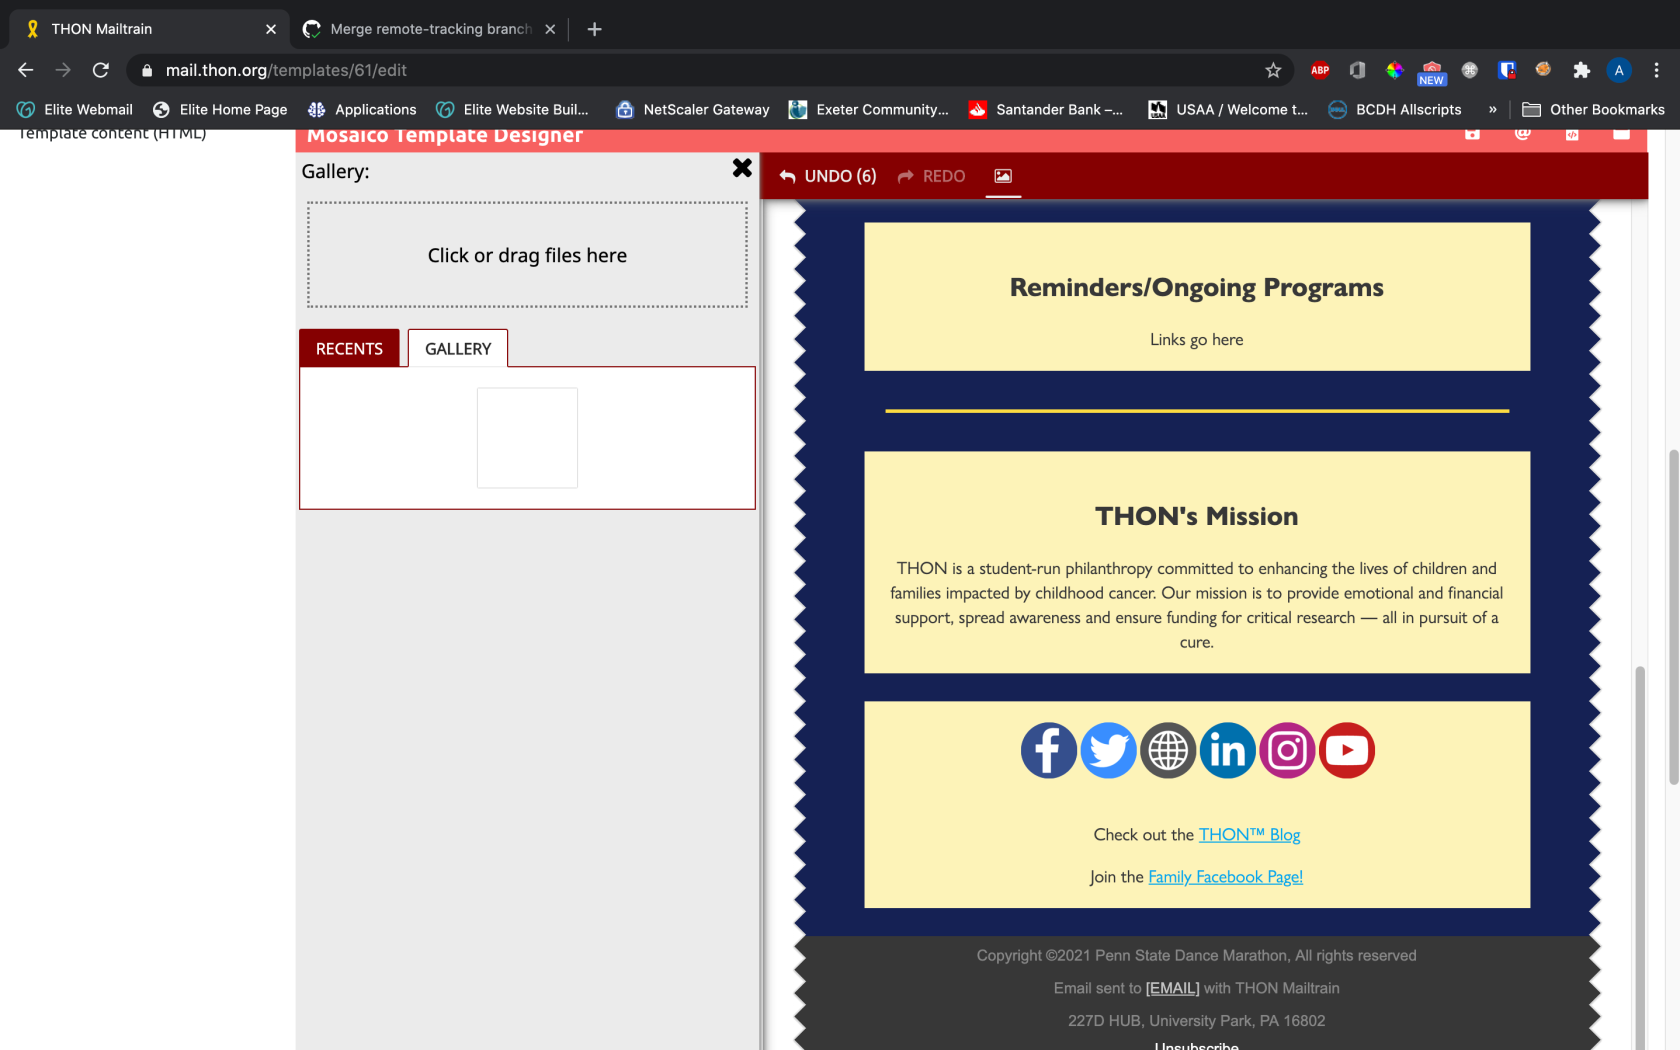This screenshot has height=1050, width=1680.
Task: Close the 'Merge remote-tracking branch' tab
Action: point(550,29)
